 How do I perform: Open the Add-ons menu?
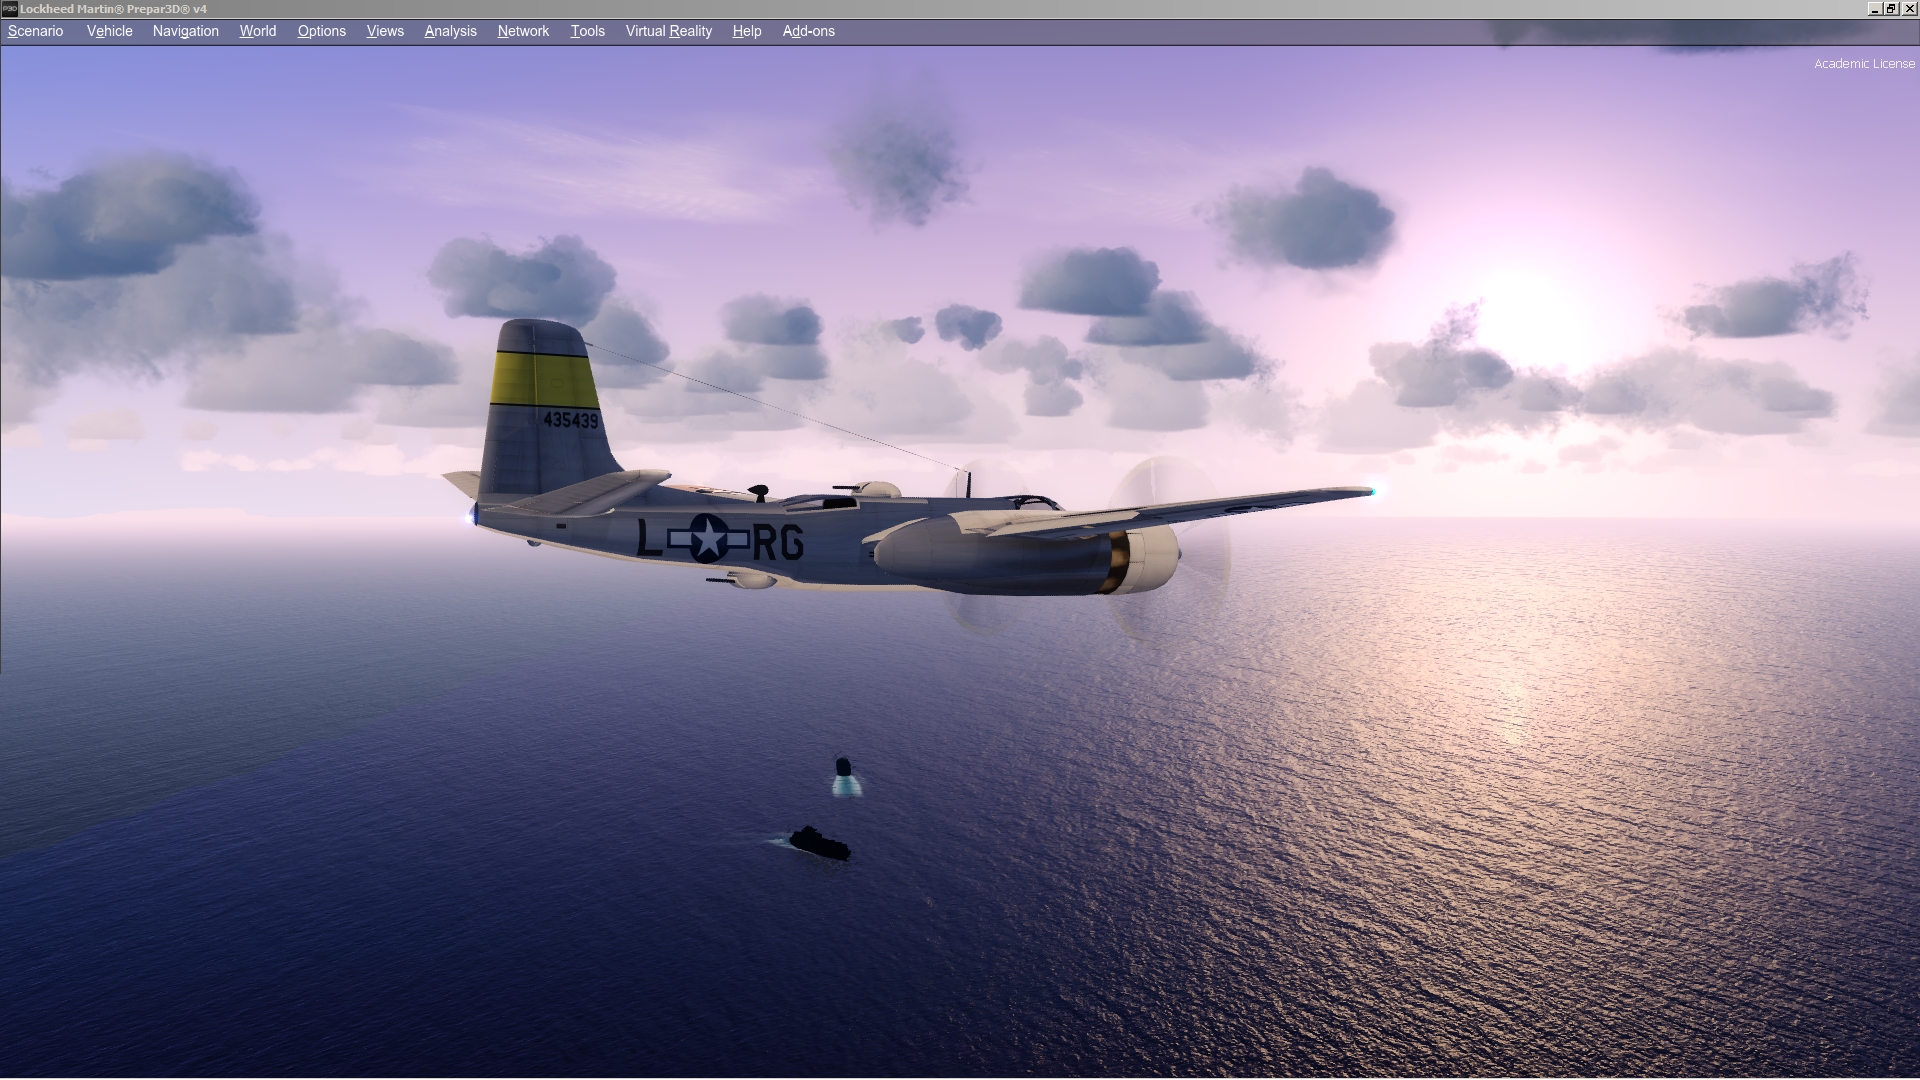pos(808,31)
